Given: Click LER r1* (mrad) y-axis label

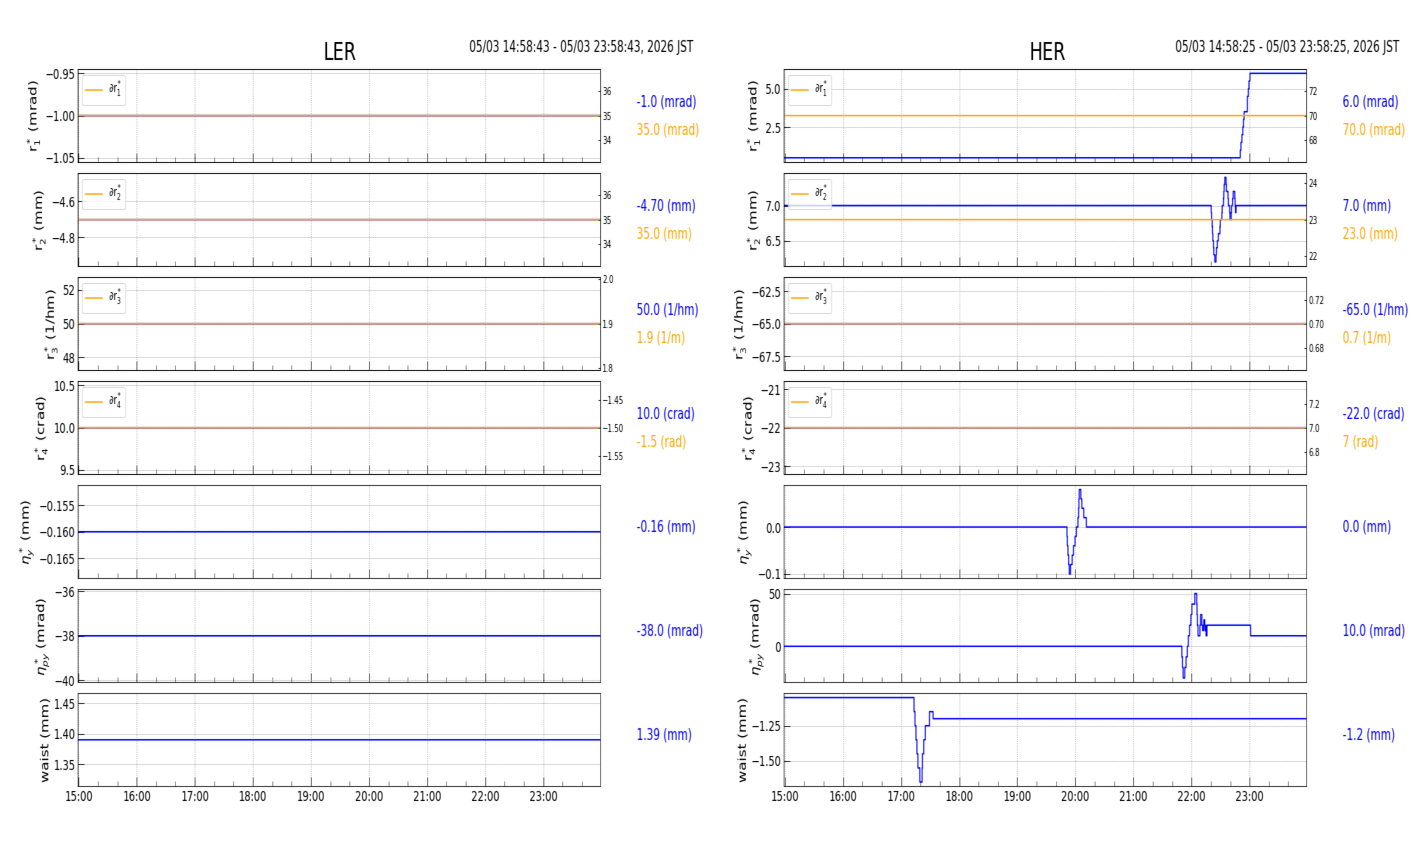Looking at the screenshot, I should point(34,116).
